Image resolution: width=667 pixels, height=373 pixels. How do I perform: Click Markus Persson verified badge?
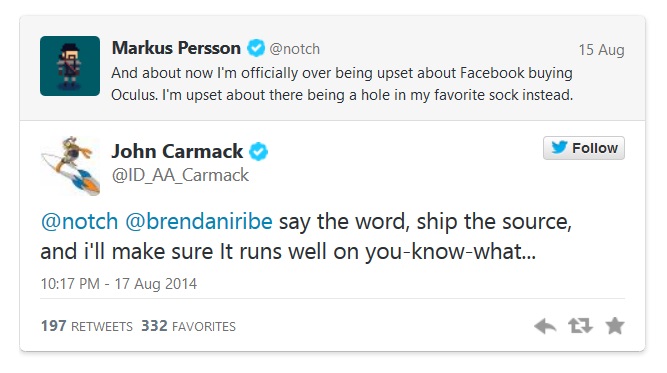[256, 48]
